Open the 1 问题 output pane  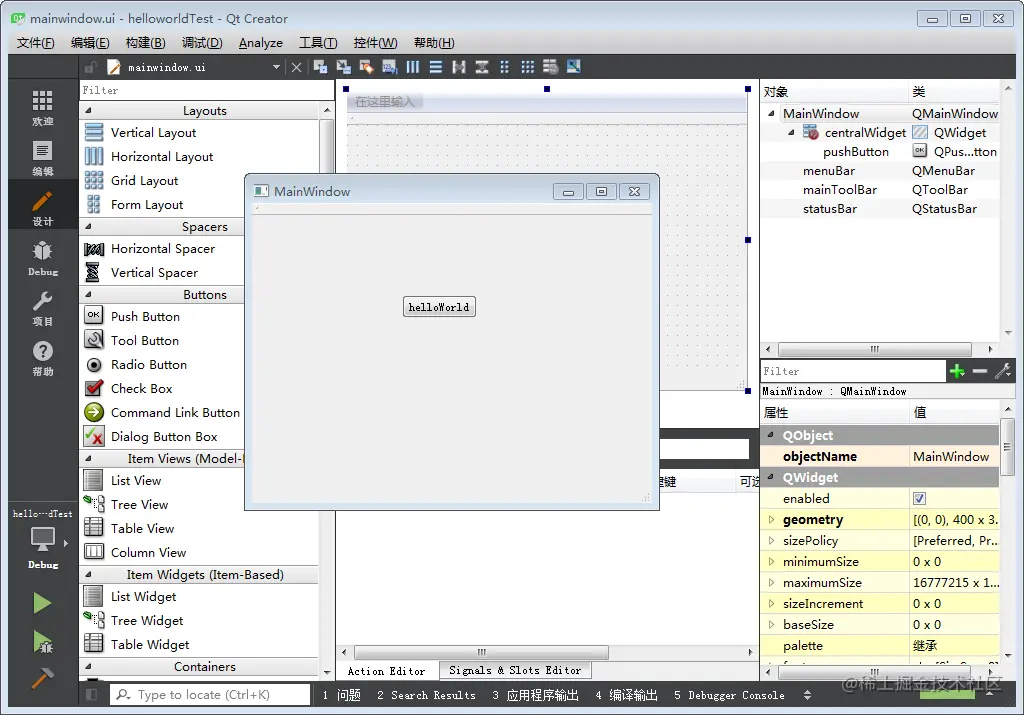pos(341,695)
